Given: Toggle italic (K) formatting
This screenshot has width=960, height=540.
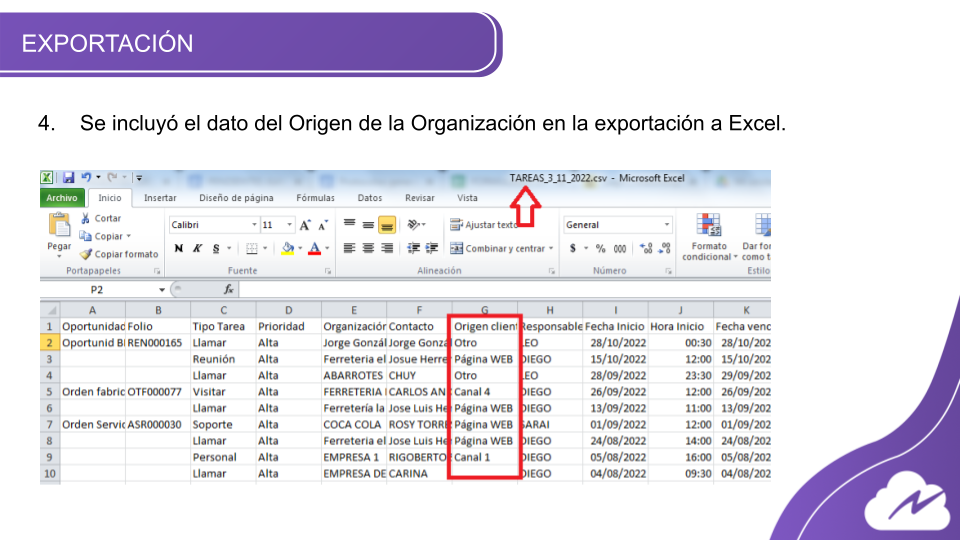Looking at the screenshot, I should (x=197, y=248).
